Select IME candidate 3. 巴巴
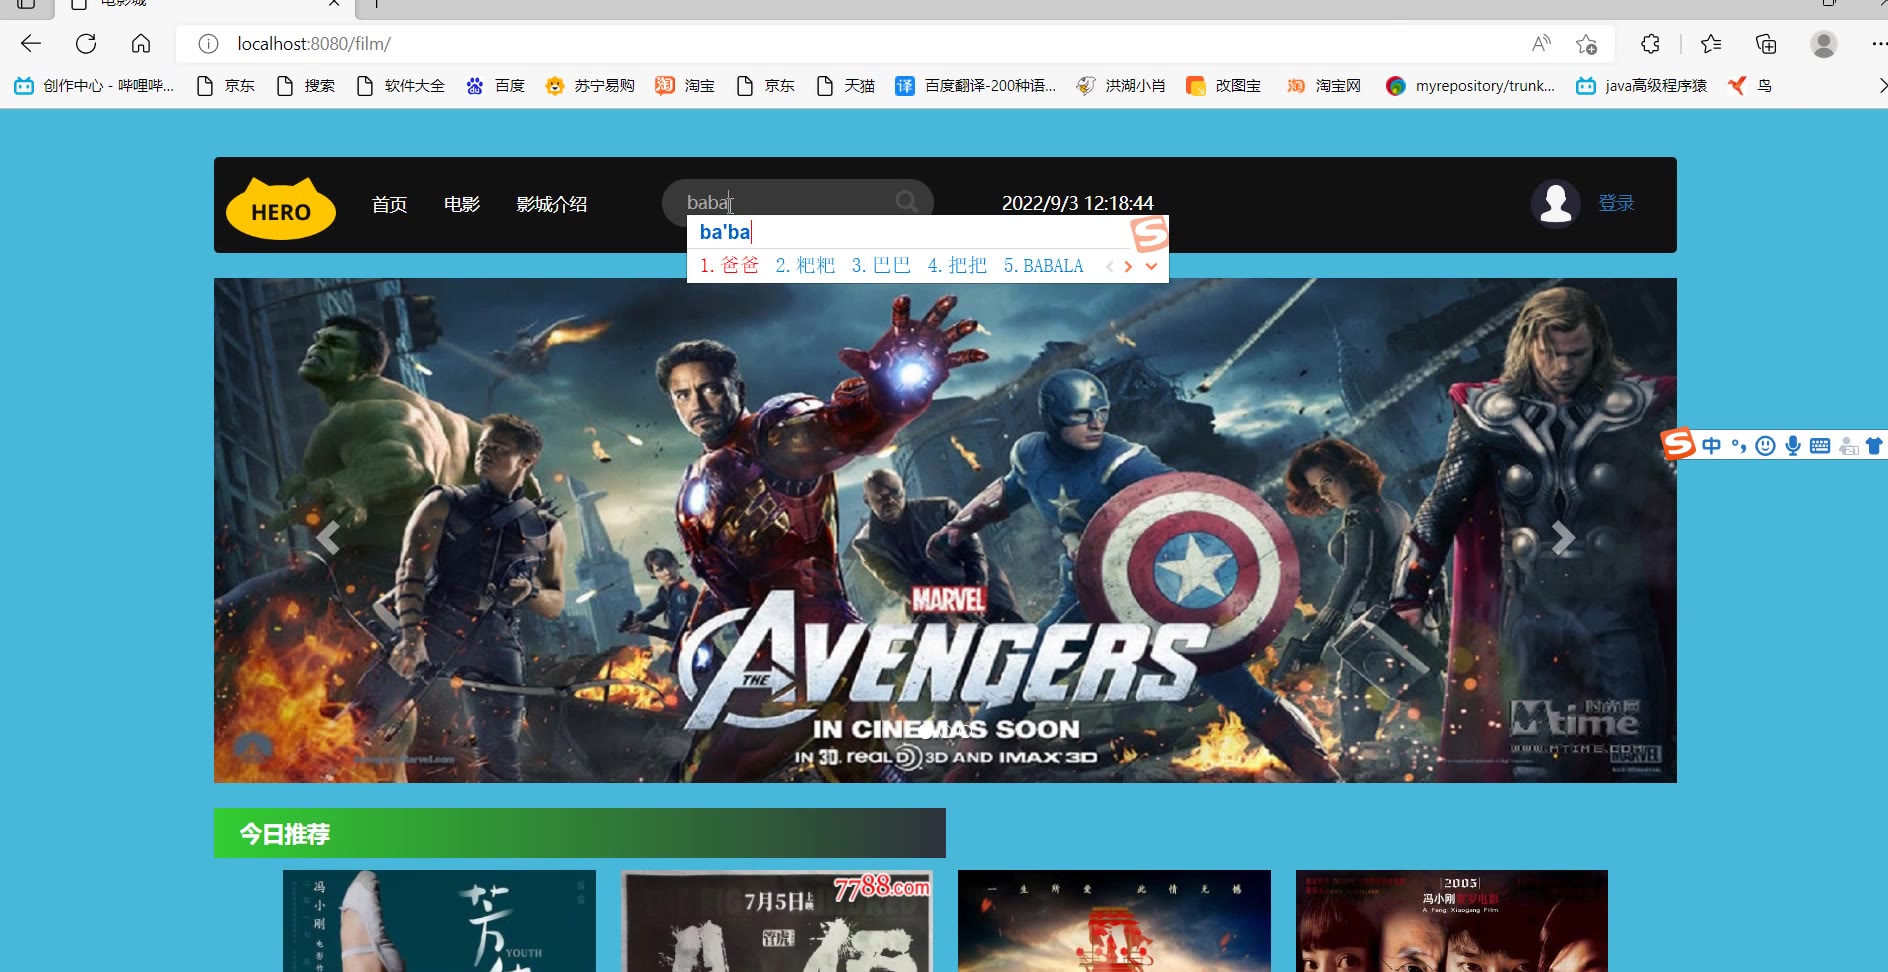 [881, 266]
